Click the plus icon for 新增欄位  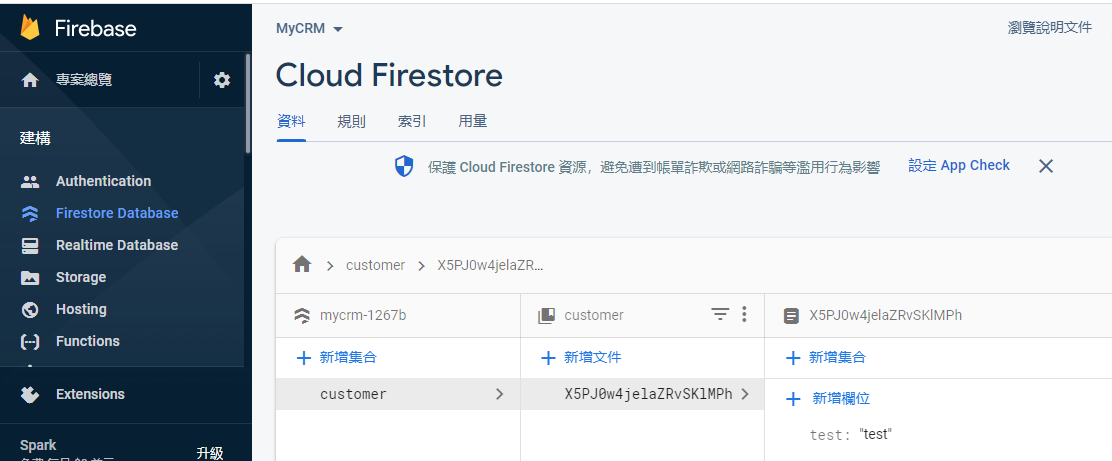[x=794, y=399]
